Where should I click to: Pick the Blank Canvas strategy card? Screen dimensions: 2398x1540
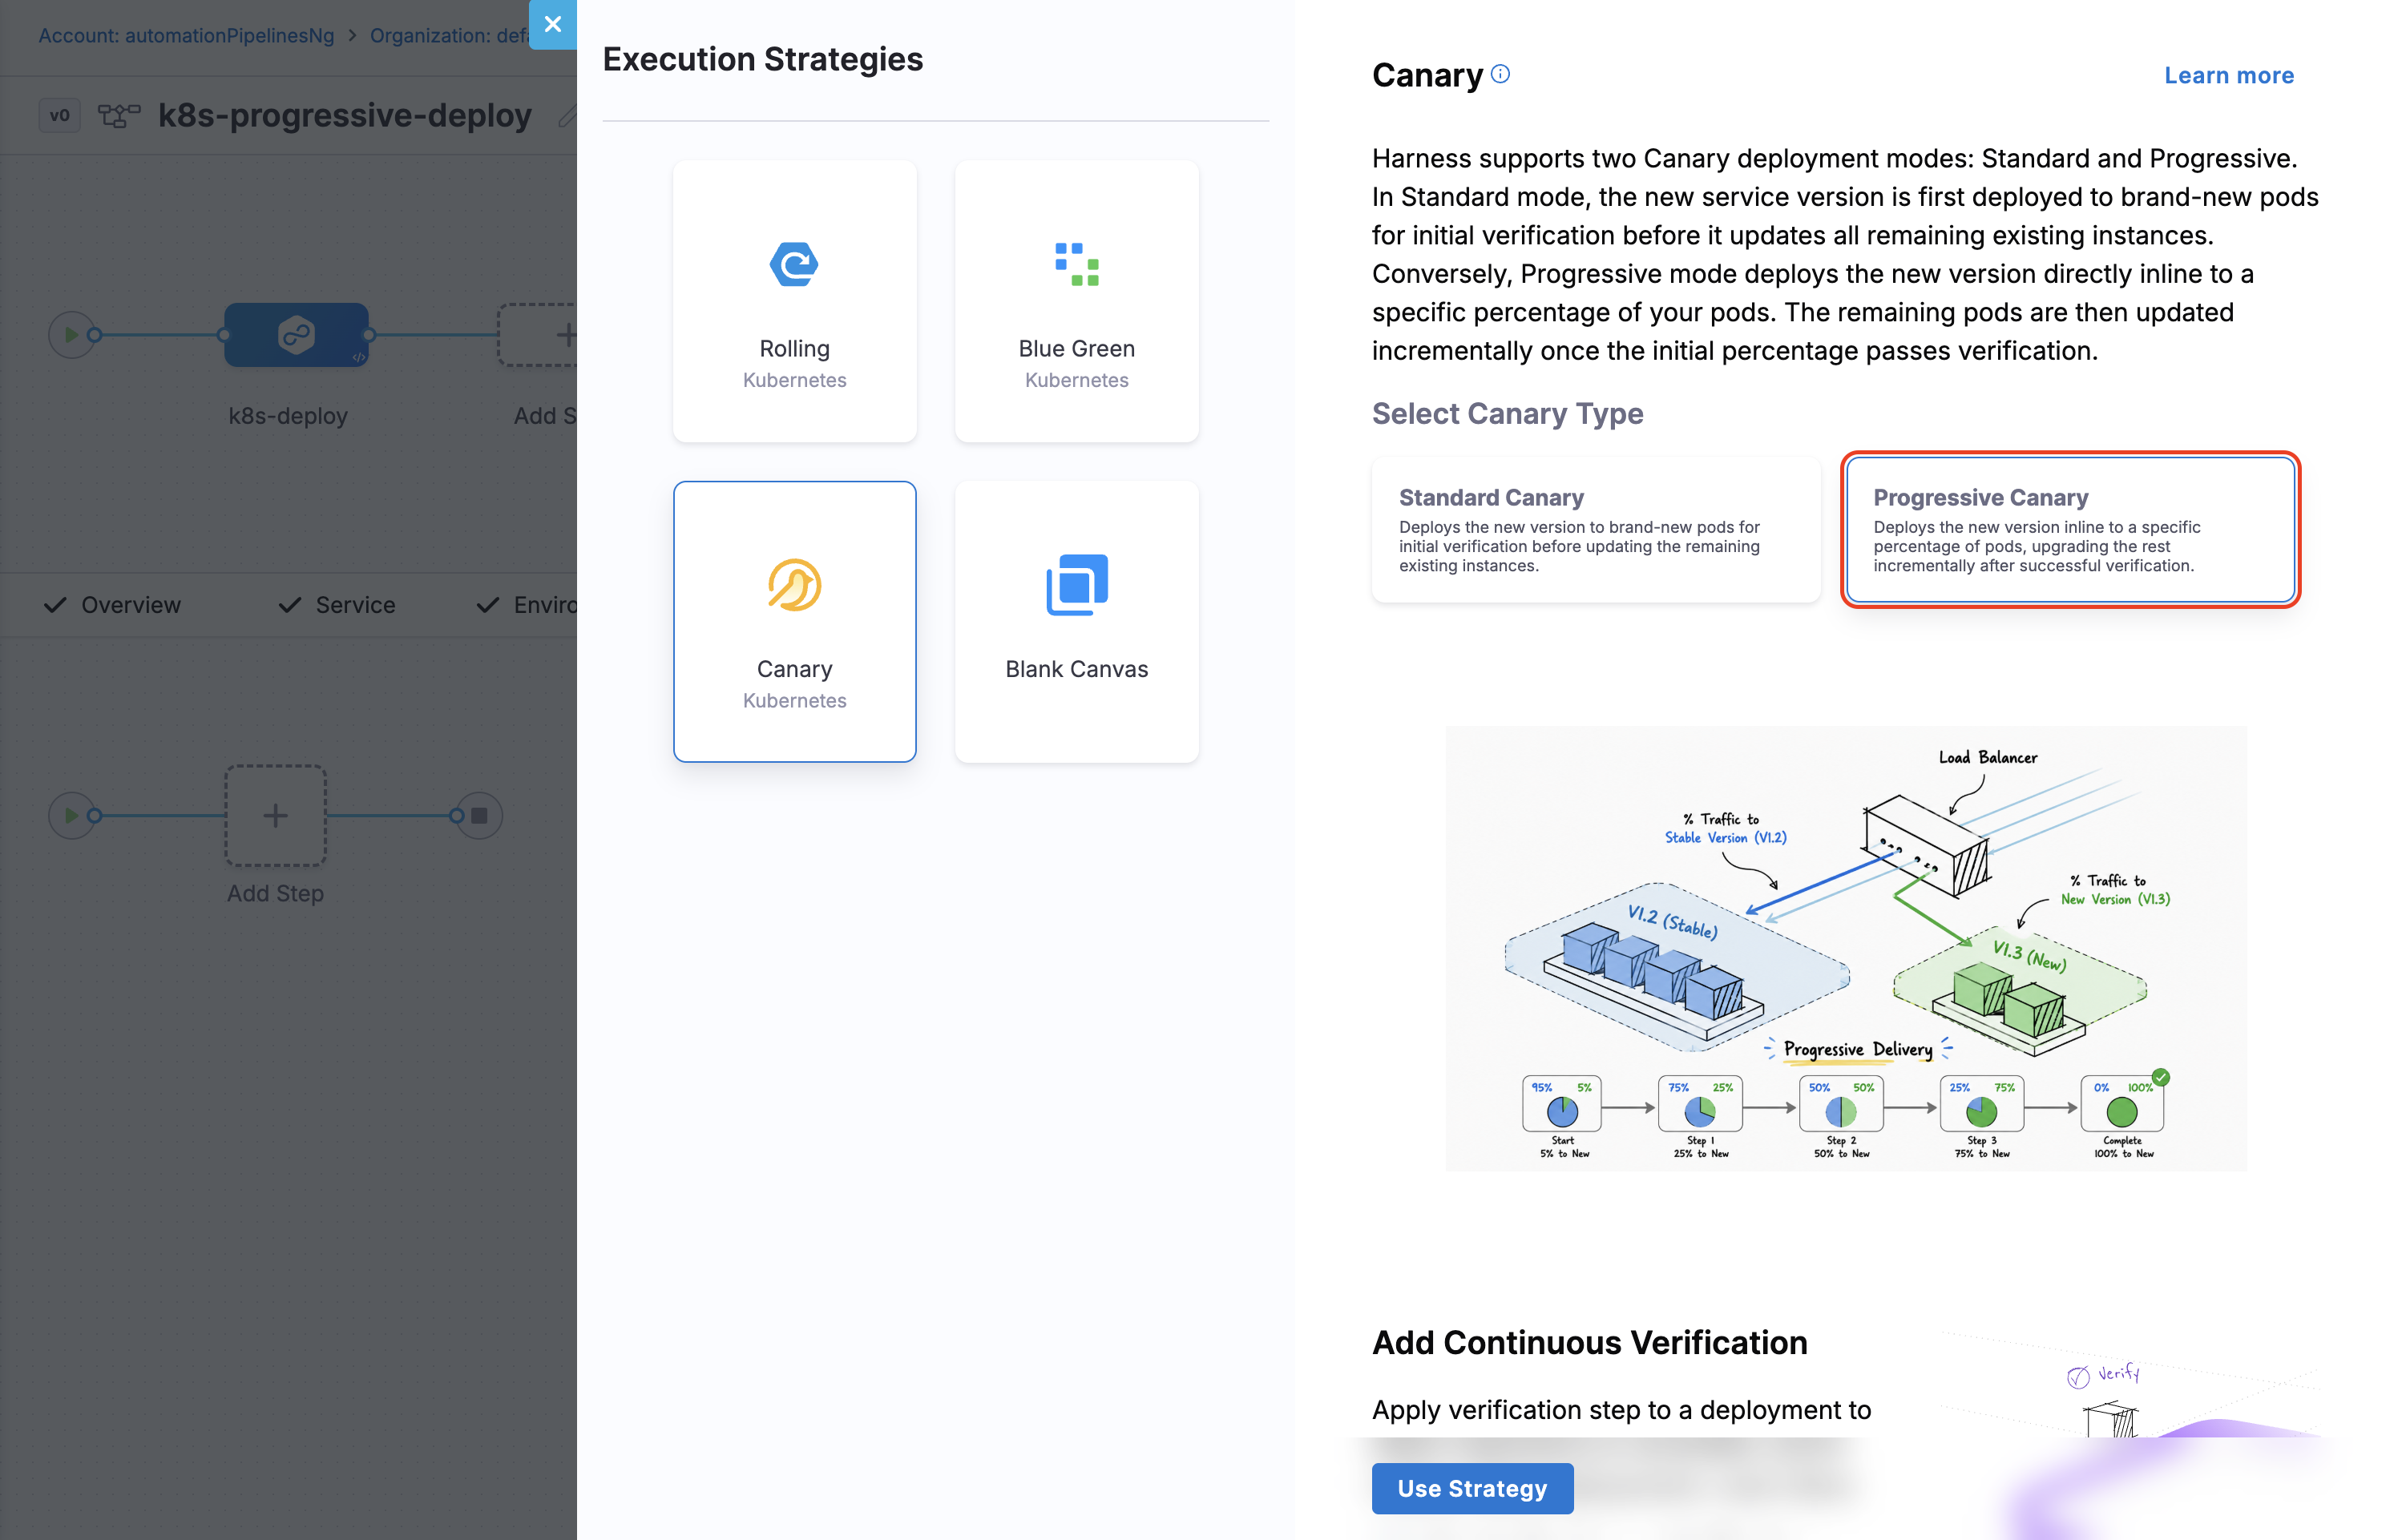coord(1076,621)
